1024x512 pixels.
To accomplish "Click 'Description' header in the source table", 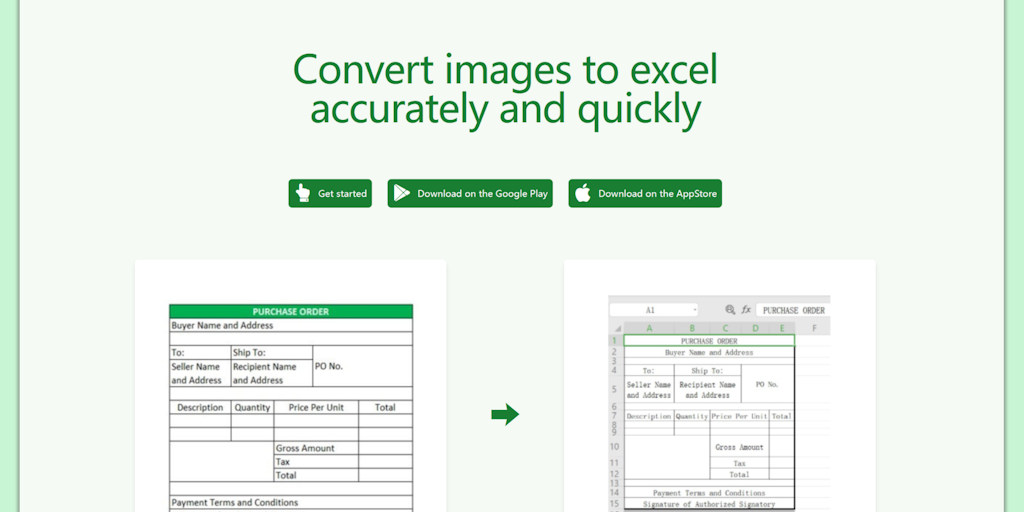I will (x=200, y=408).
